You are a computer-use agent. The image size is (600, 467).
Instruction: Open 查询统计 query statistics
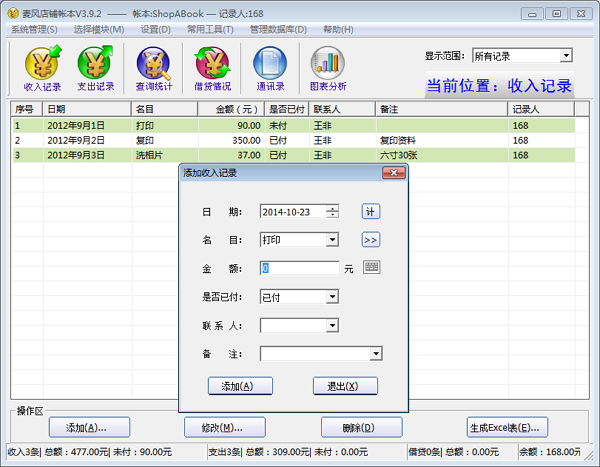click(154, 69)
